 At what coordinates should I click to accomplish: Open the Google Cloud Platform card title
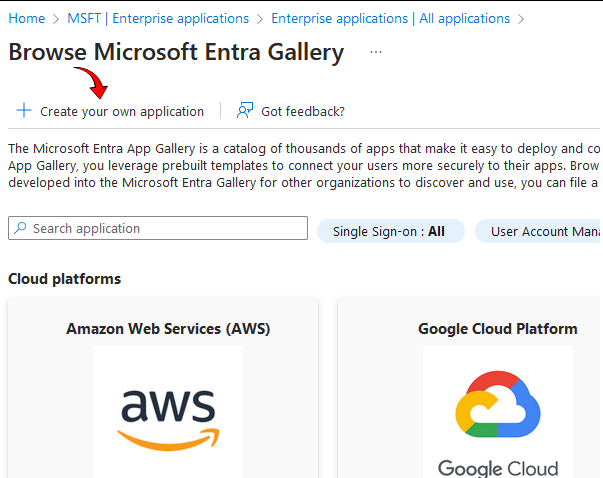(498, 329)
